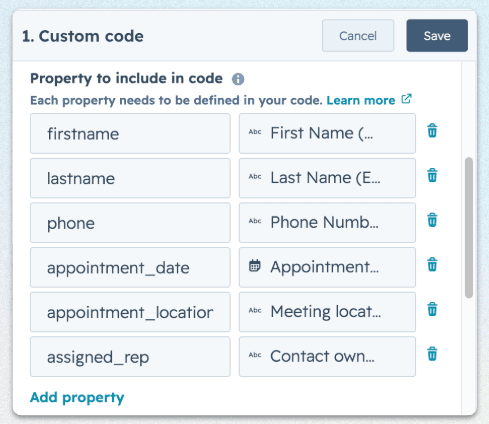Save the custom code action
Image resolution: width=489 pixels, height=424 pixels.
pos(437,36)
